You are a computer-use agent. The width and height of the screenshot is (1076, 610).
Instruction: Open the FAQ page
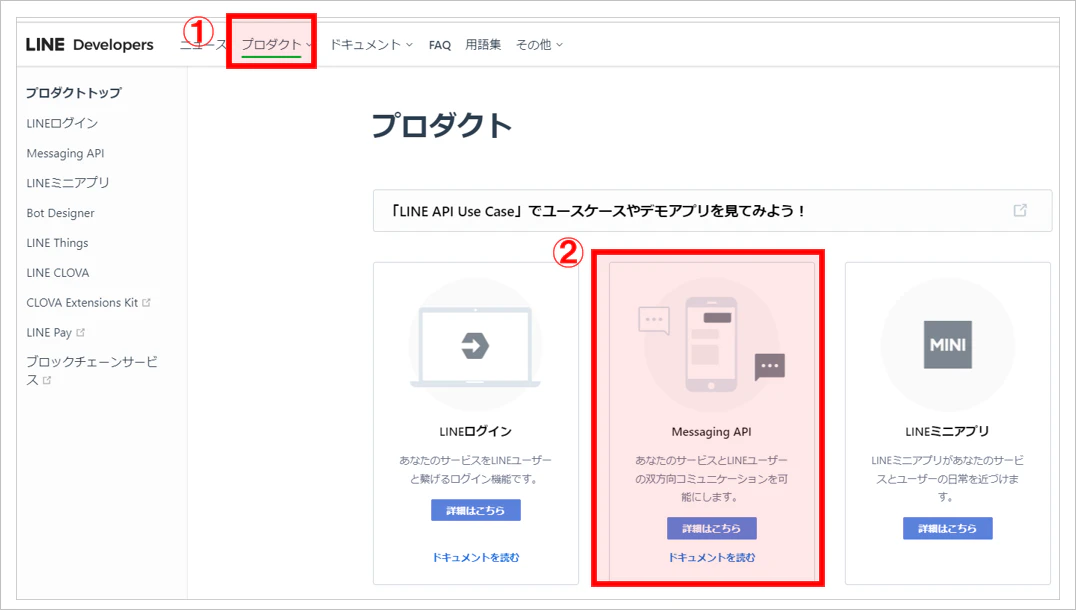(x=440, y=45)
